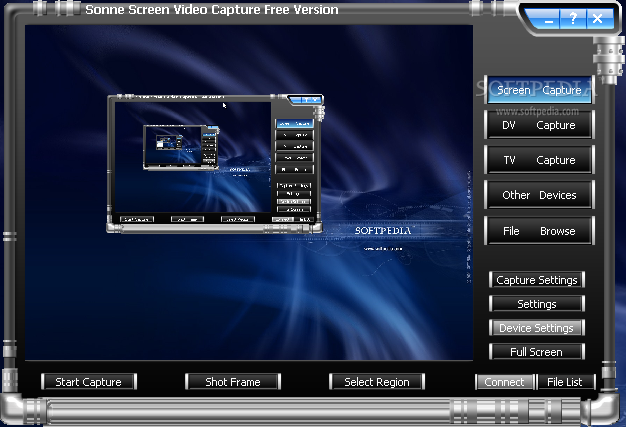Switch to DV Capture mode

point(539,125)
